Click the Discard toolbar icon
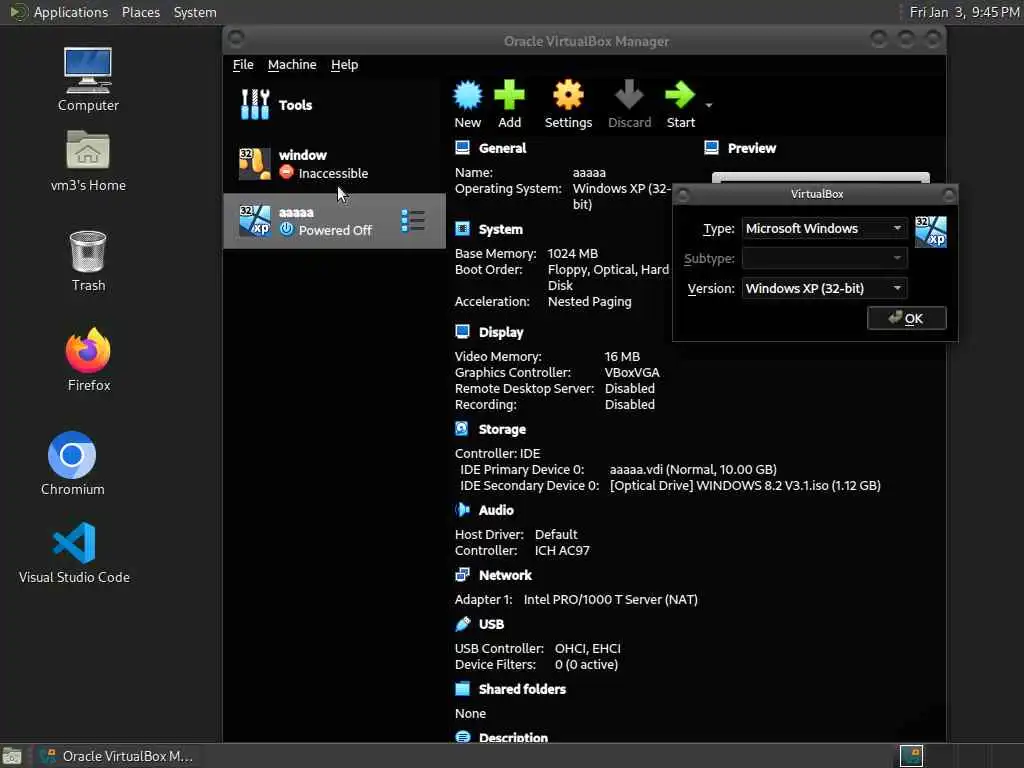1024x768 pixels. pos(630,104)
